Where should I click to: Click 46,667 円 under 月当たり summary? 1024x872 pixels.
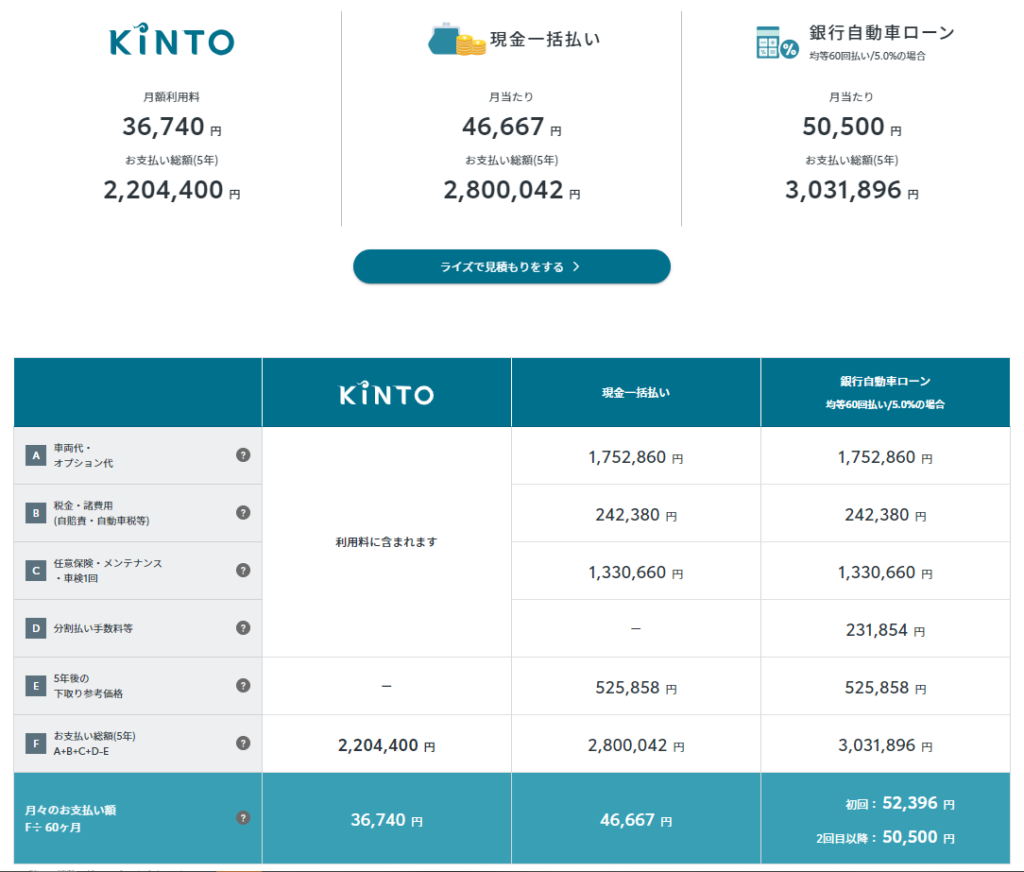point(512,127)
